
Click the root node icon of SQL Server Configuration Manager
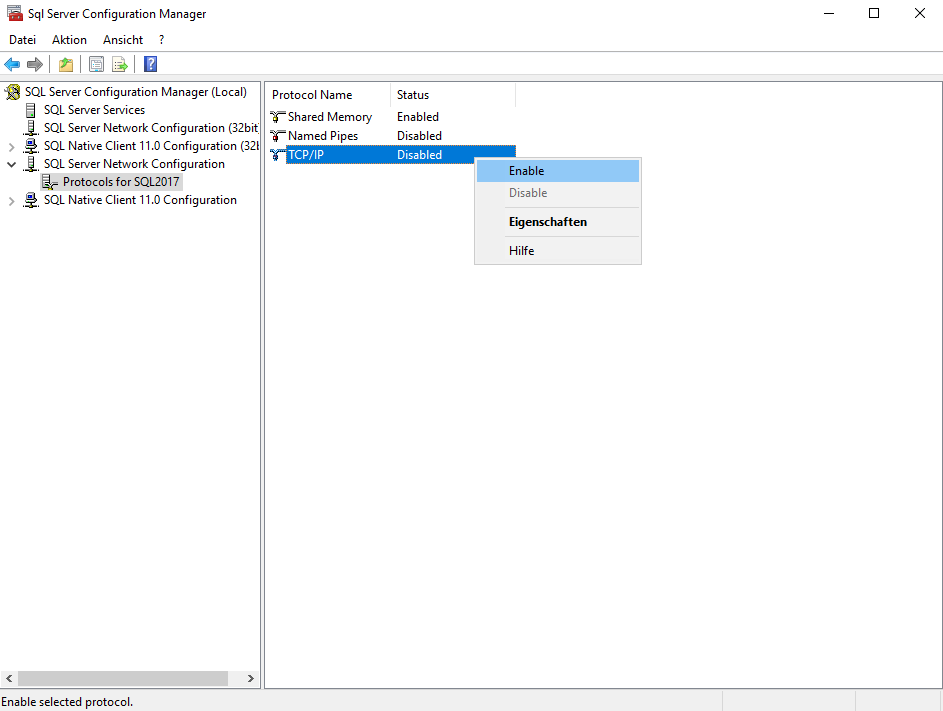click(x=13, y=92)
